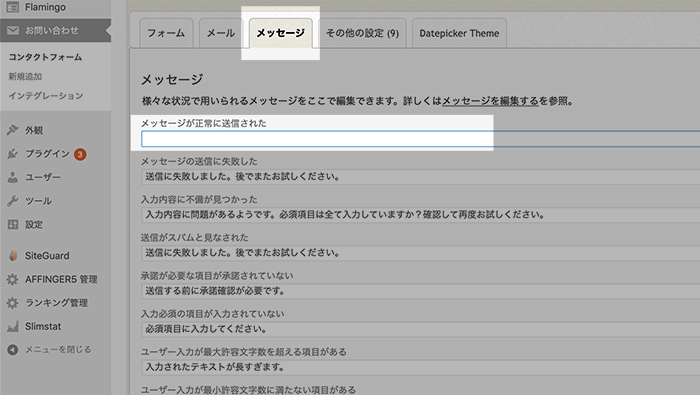
Task: Switch to Datepicker Theme tab
Action: click(x=459, y=33)
